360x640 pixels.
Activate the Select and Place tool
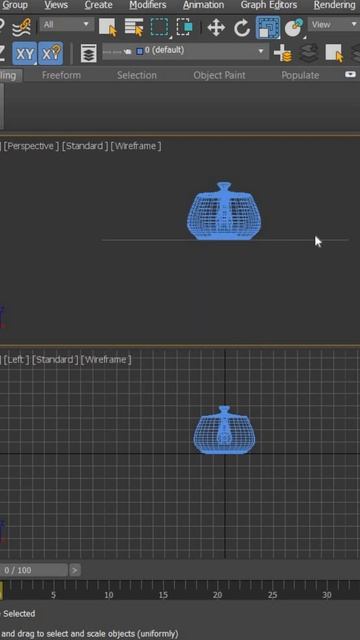[x=294, y=27]
